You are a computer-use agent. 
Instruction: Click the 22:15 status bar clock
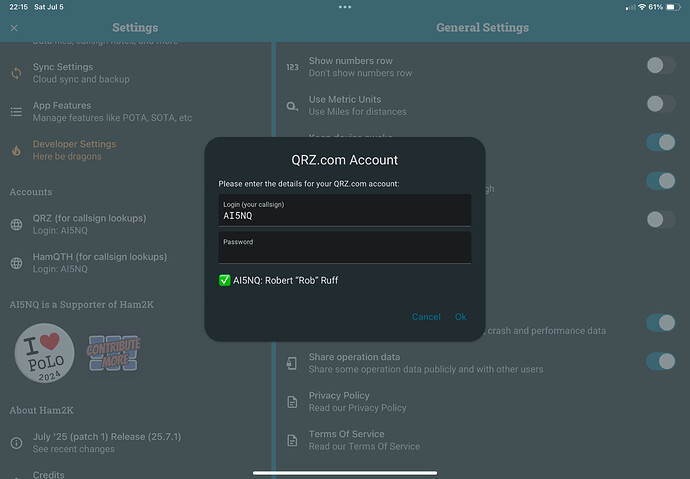tap(18, 7)
